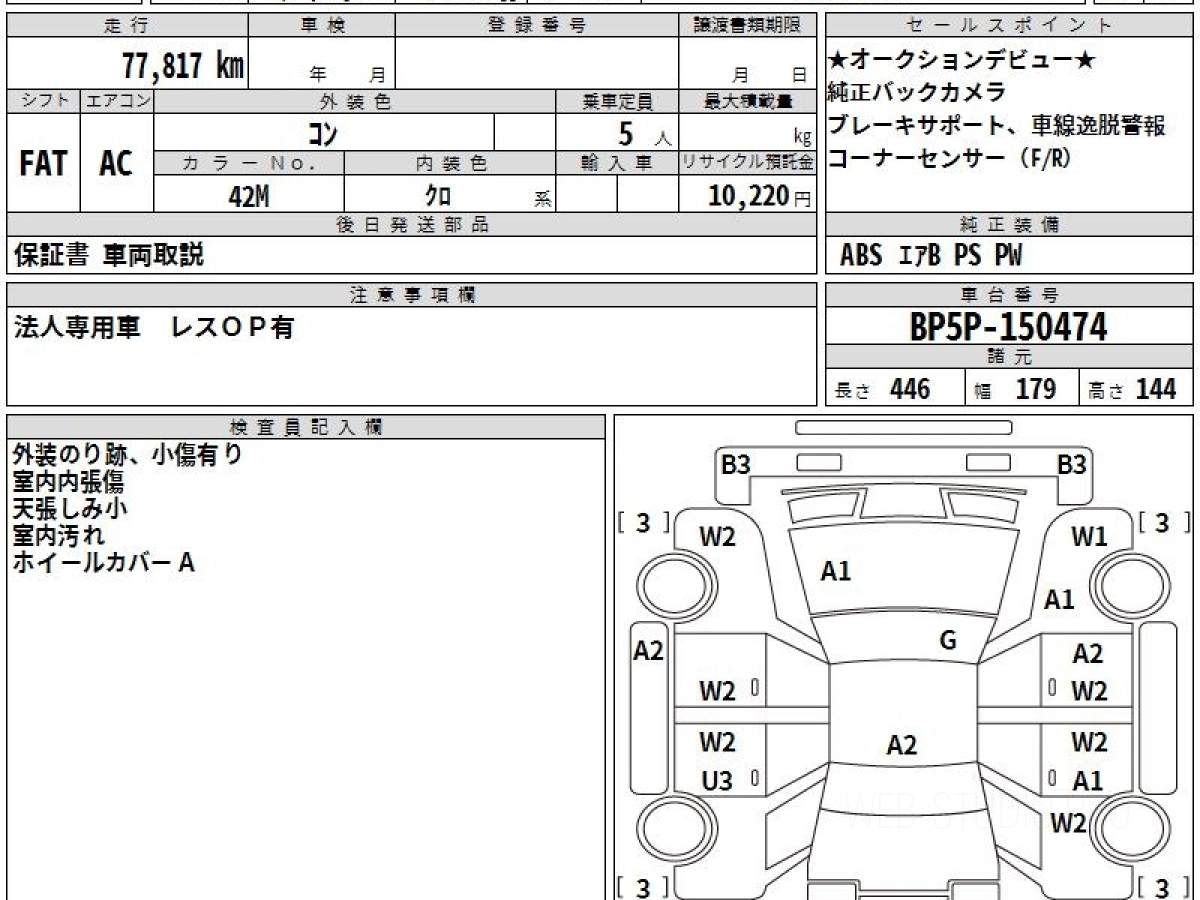Select the length value 長さ 446

(883, 389)
